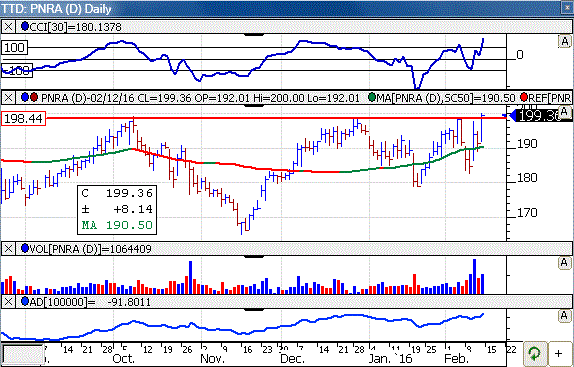Click the VOL[PNRA (D)]=1064409 label
The height and width of the screenshot is (367, 574).
pos(90,249)
